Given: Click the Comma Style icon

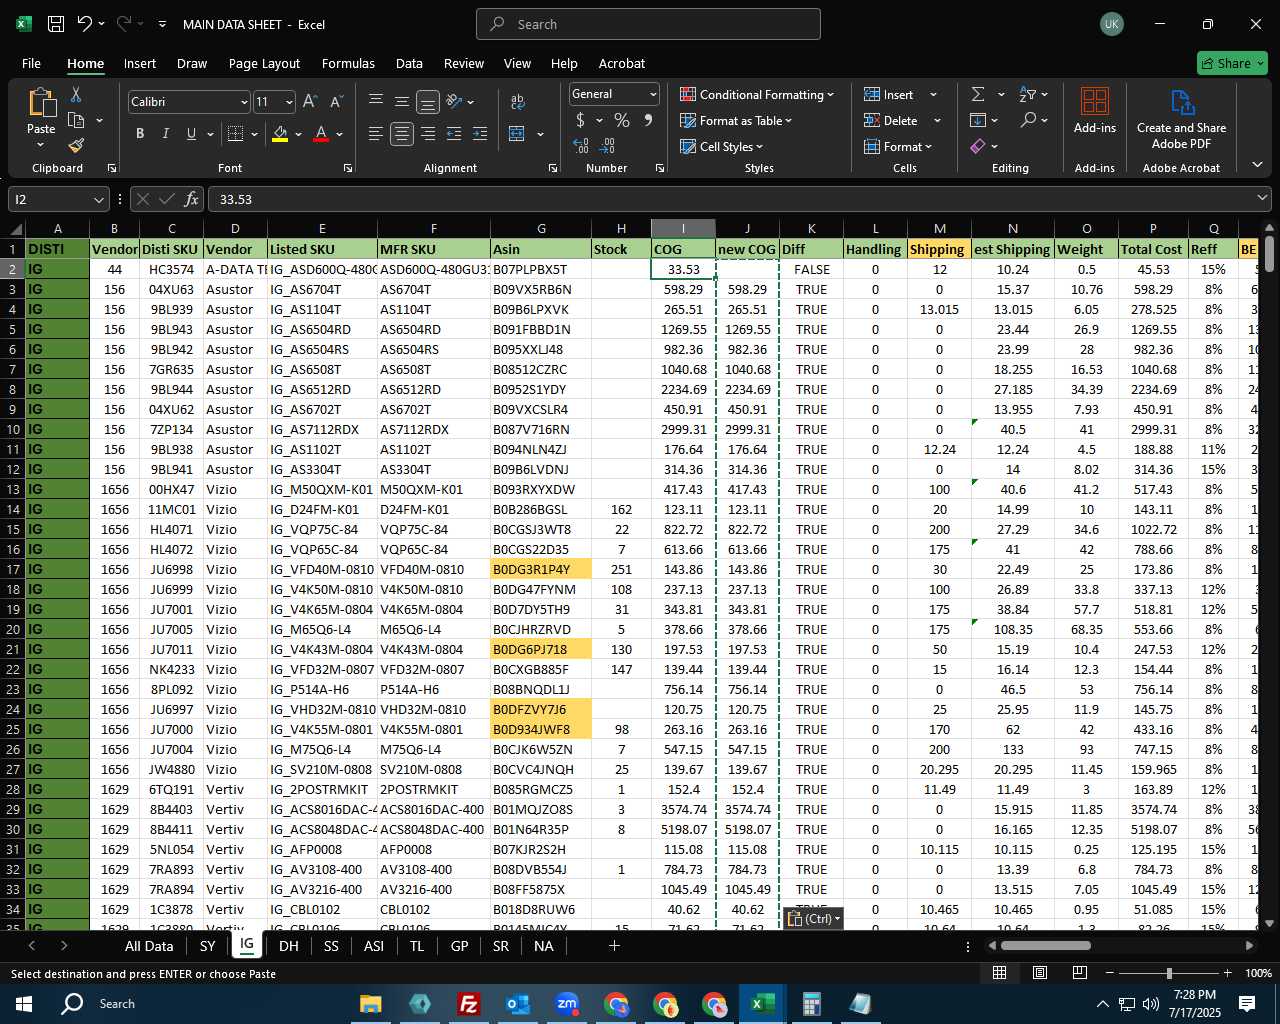Looking at the screenshot, I should (x=648, y=120).
